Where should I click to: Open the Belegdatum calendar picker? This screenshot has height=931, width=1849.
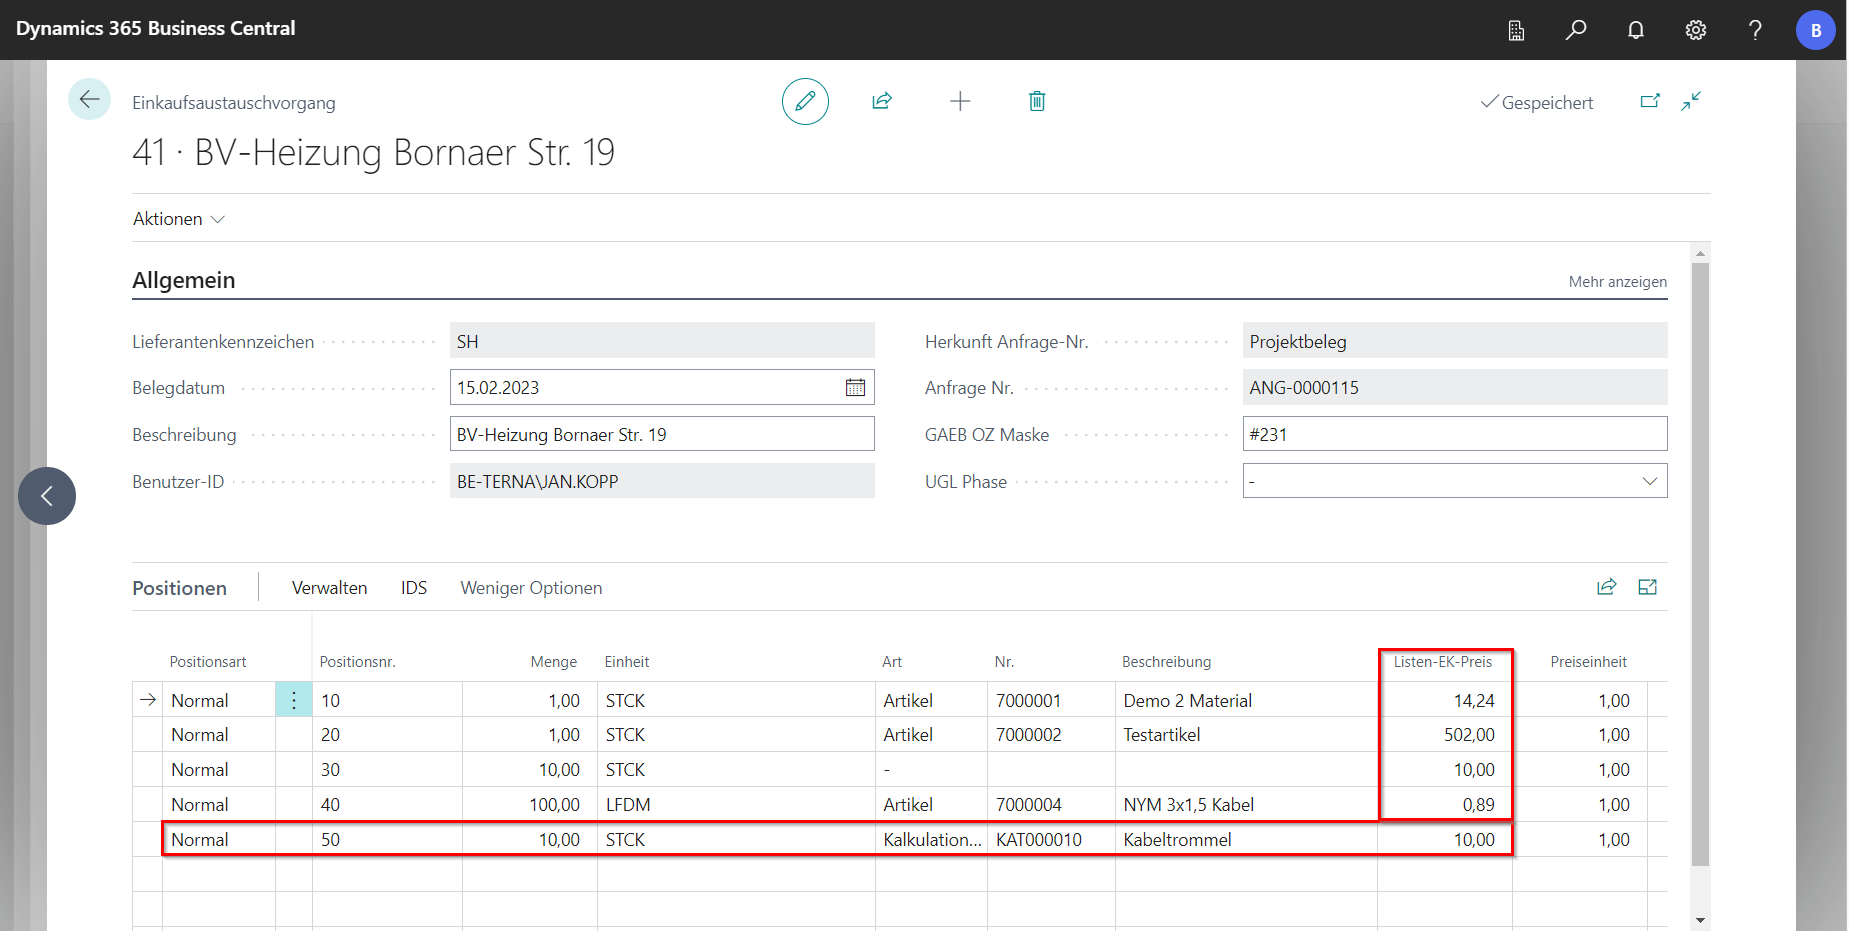[x=855, y=388]
